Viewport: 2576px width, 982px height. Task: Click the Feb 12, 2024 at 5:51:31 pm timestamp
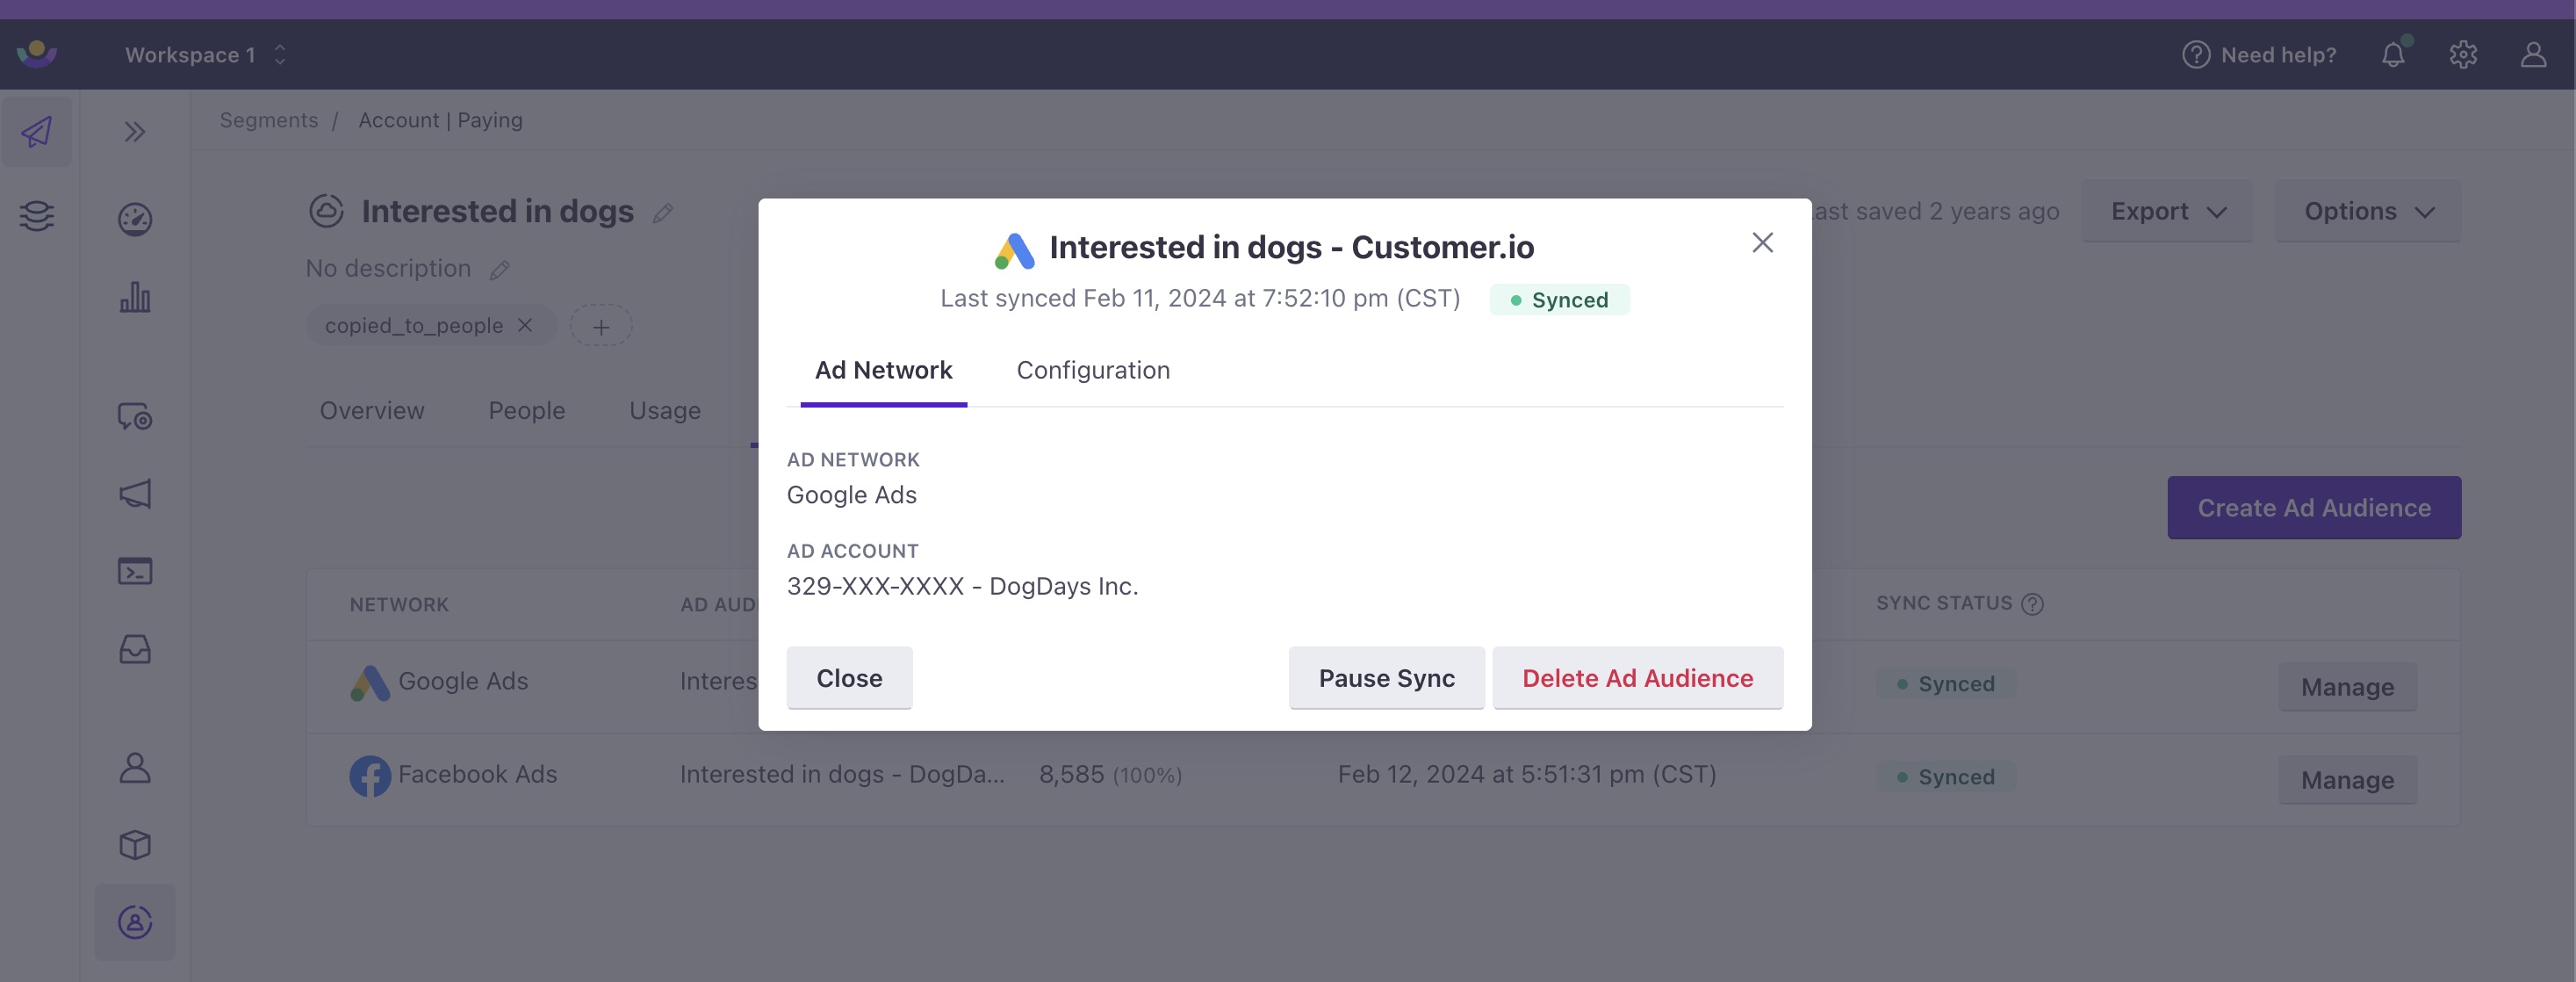click(x=1527, y=775)
